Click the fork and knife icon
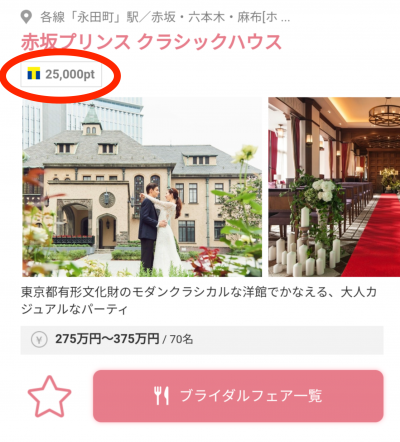 point(162,396)
